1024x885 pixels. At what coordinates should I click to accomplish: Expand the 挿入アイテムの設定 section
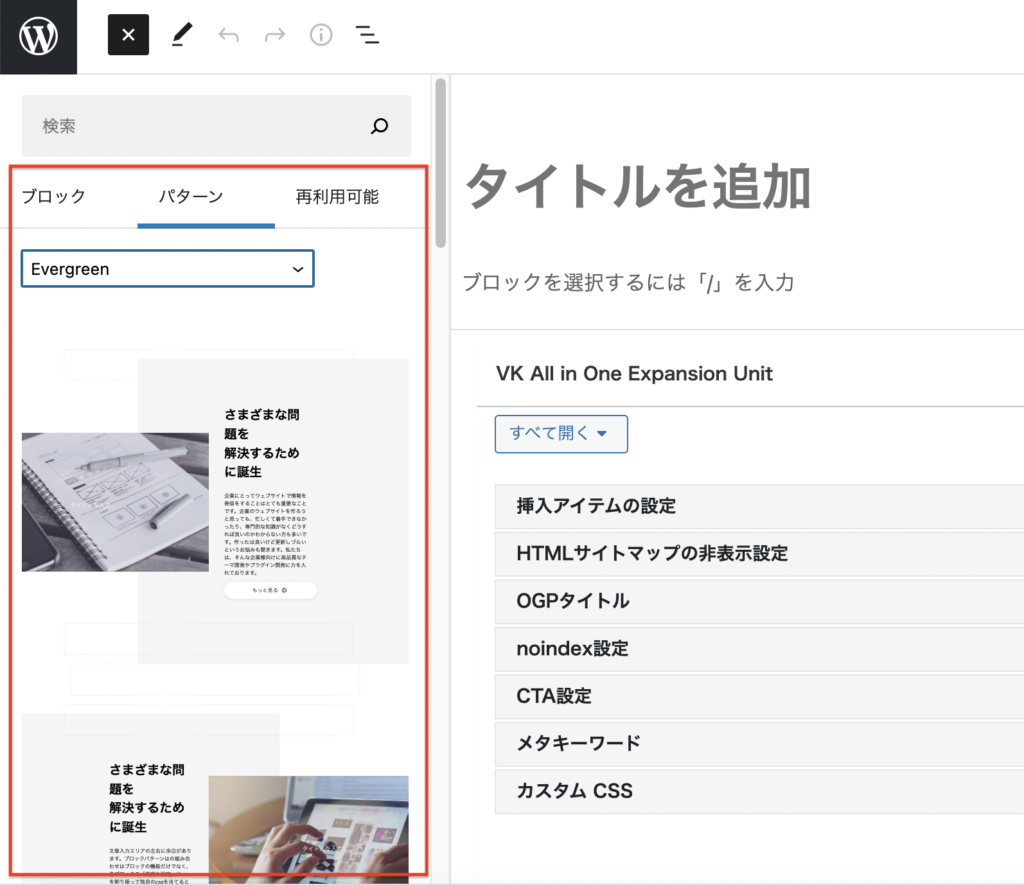[596, 506]
